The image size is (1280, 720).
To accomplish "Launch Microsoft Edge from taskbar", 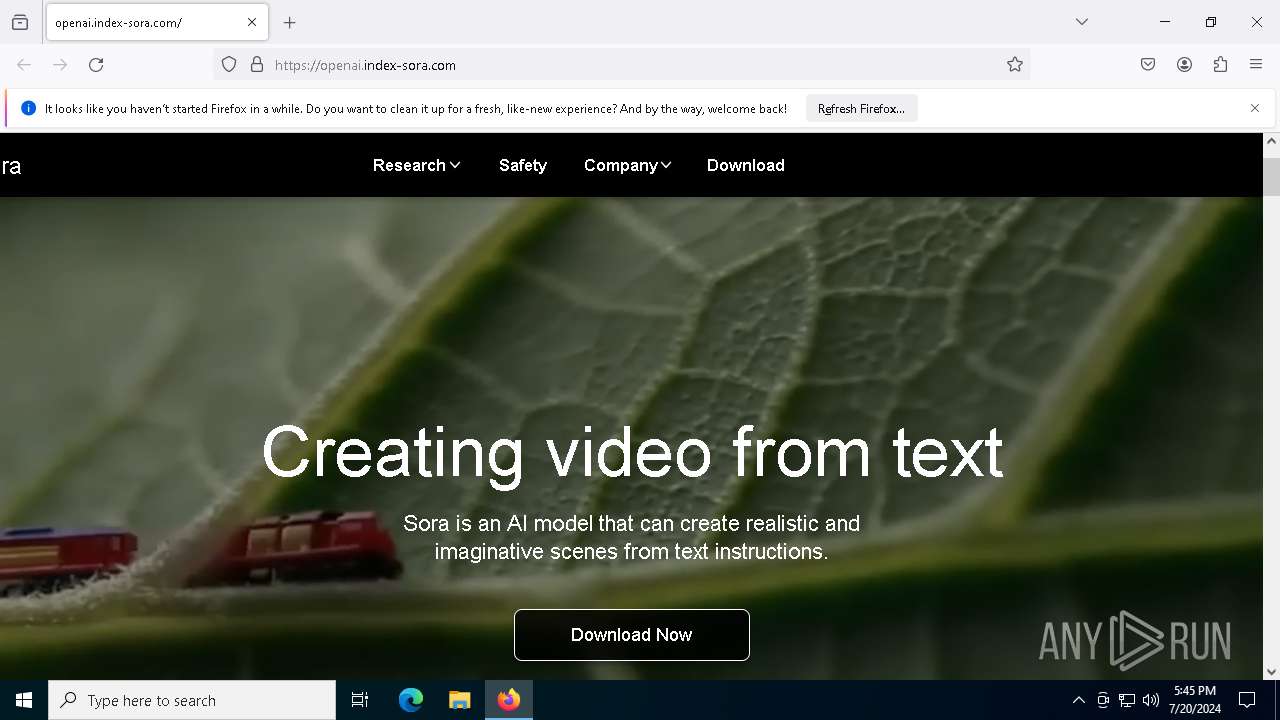I will [411, 700].
